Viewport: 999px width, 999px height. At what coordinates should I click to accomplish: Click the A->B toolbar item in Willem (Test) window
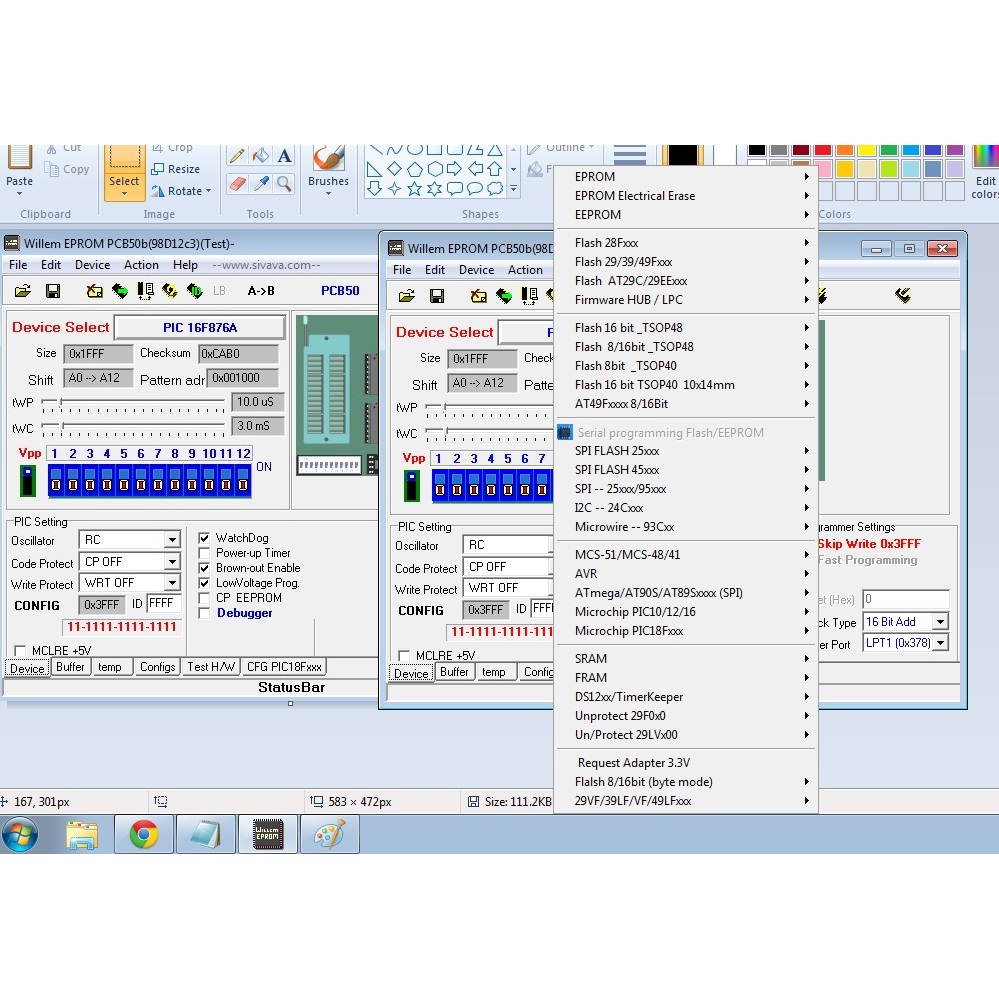pyautogui.click(x=261, y=291)
